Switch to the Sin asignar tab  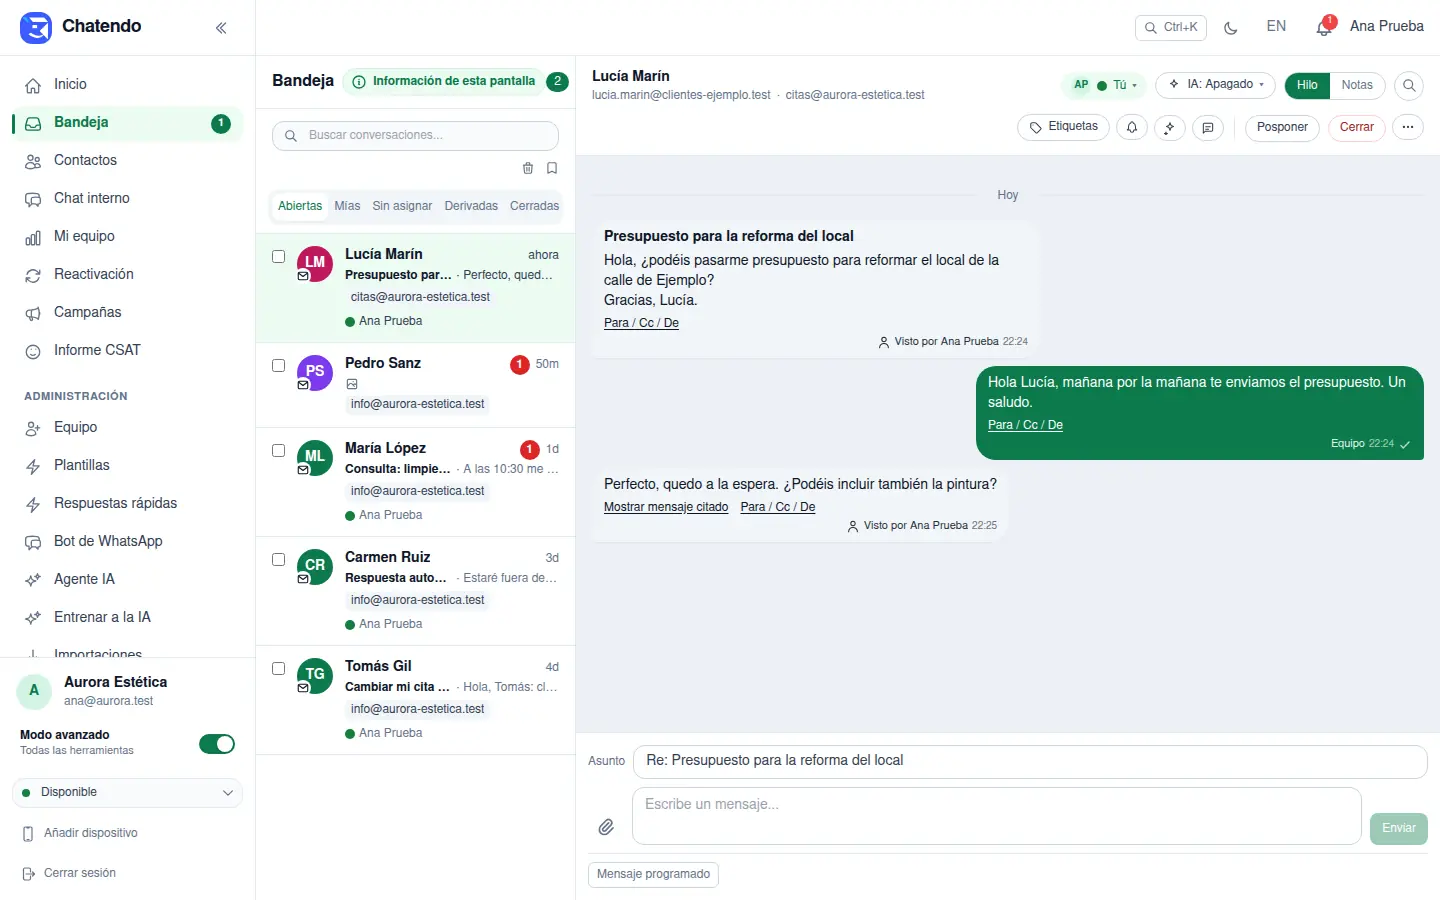click(x=402, y=206)
